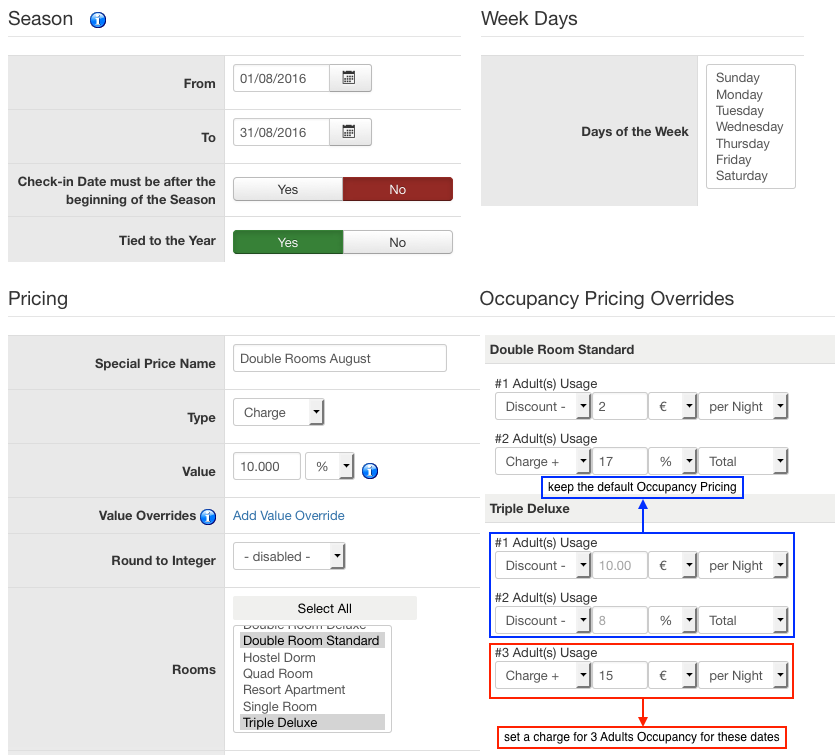Select Double Room Standard in Rooms list

[312, 641]
